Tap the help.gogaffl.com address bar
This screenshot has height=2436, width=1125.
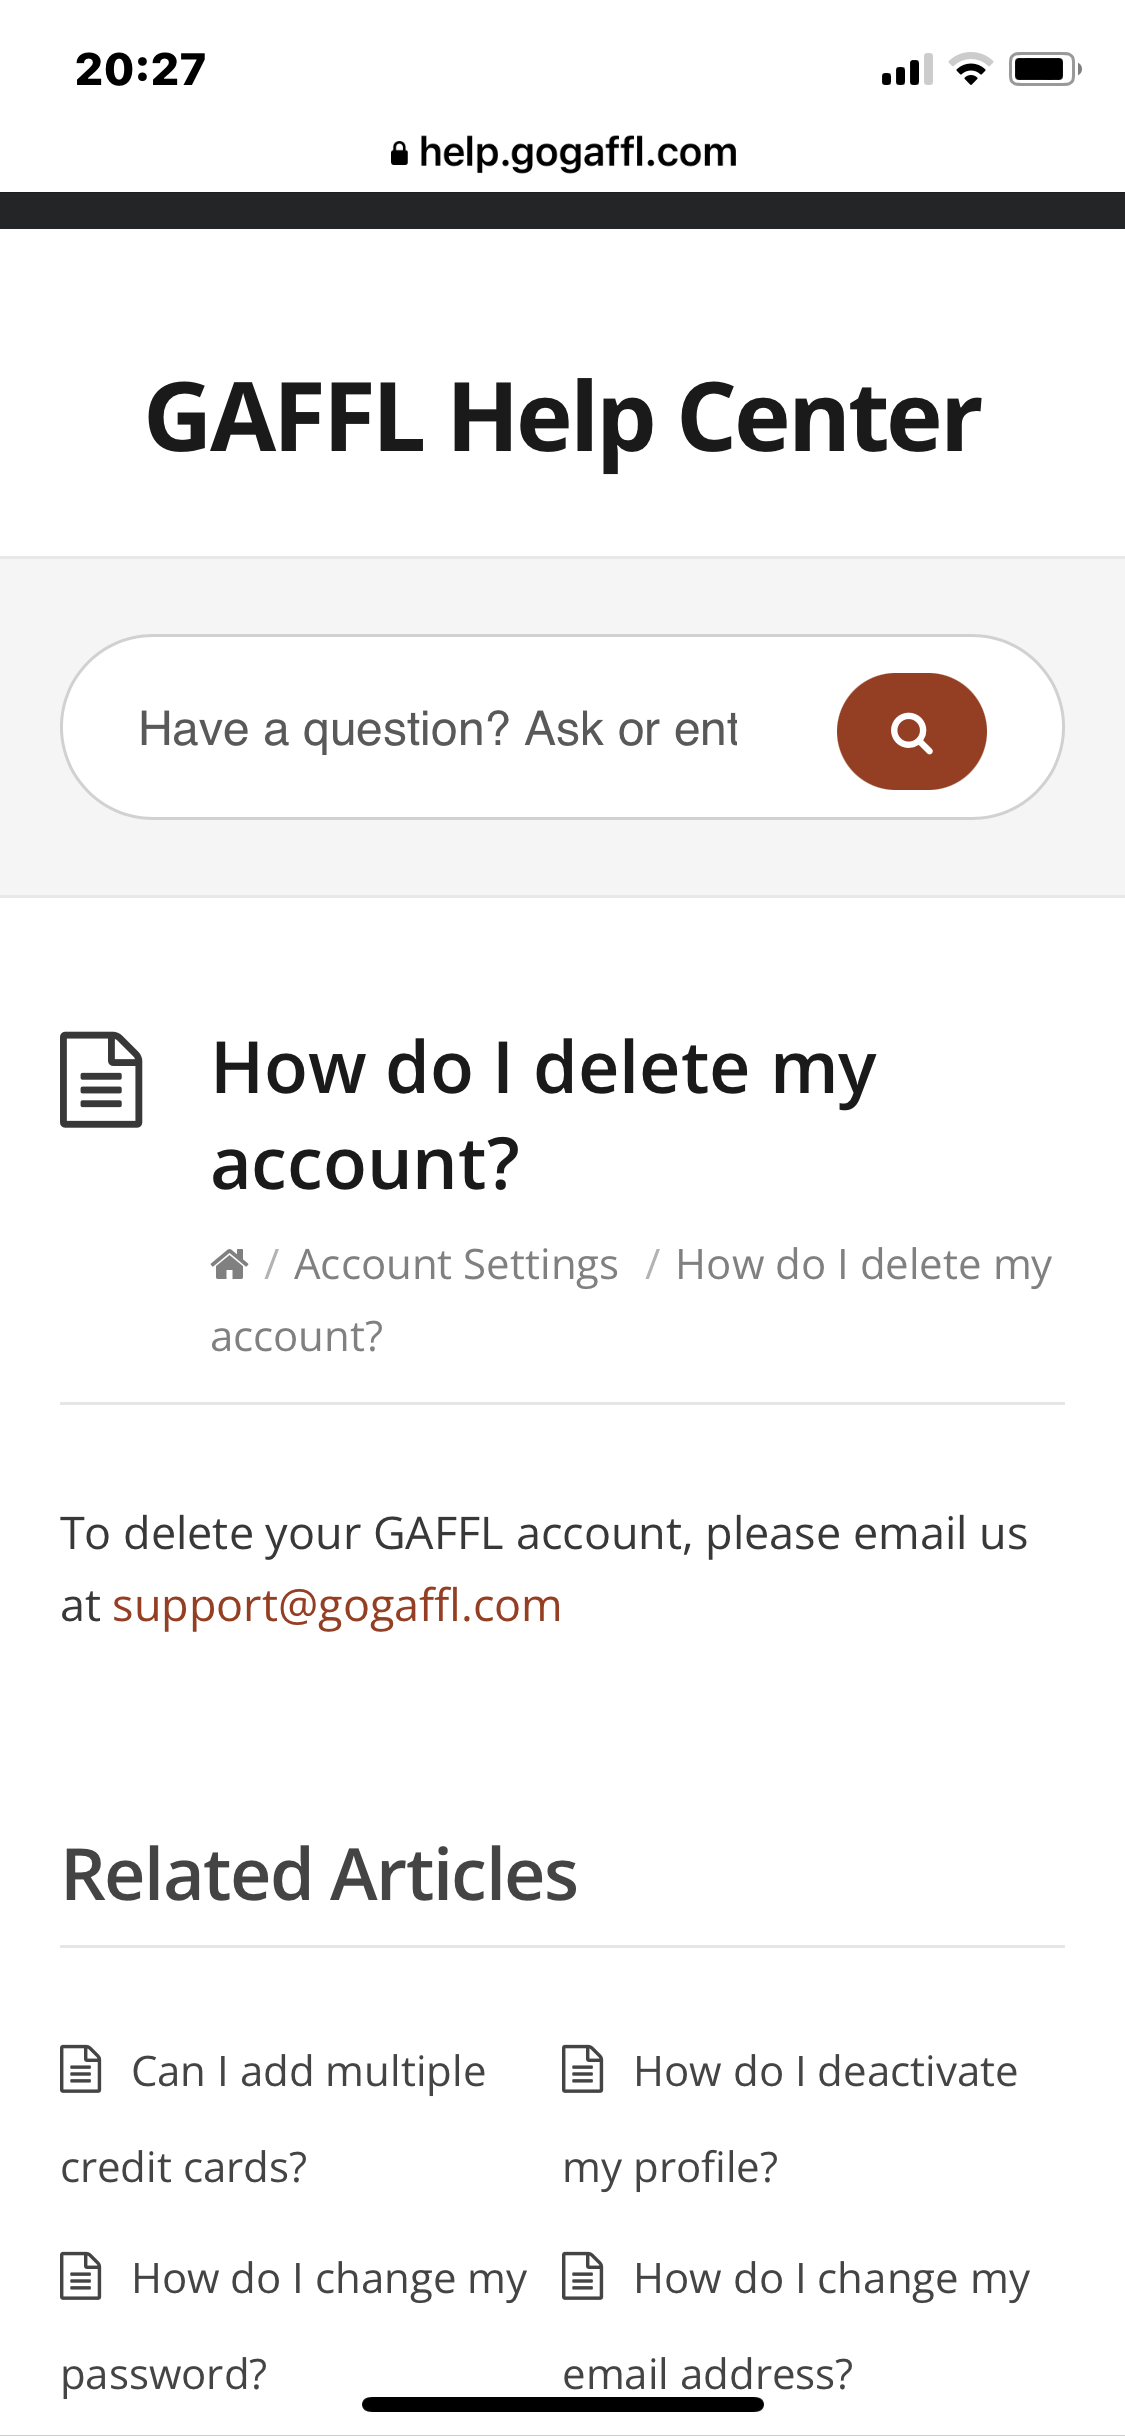[577, 153]
